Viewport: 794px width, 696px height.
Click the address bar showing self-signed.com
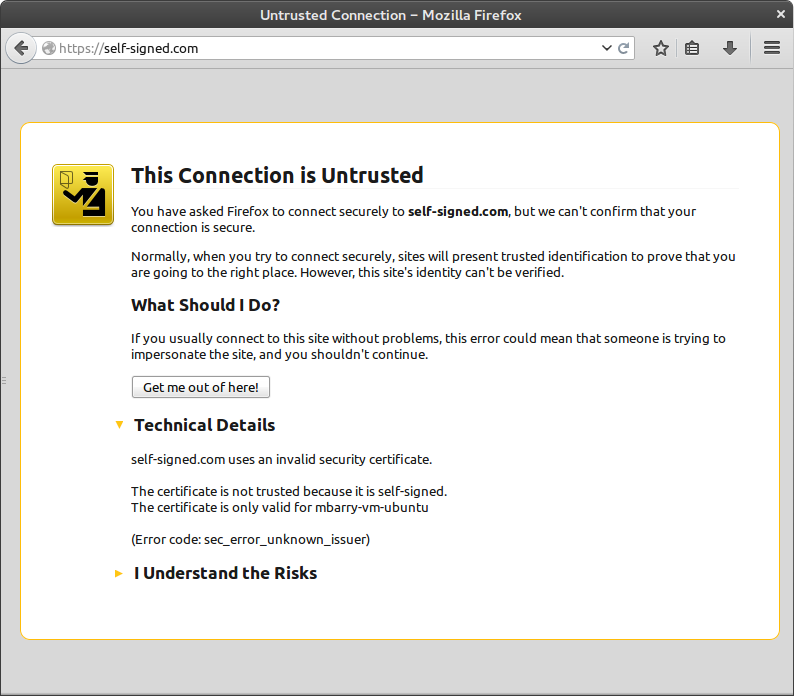point(334,48)
